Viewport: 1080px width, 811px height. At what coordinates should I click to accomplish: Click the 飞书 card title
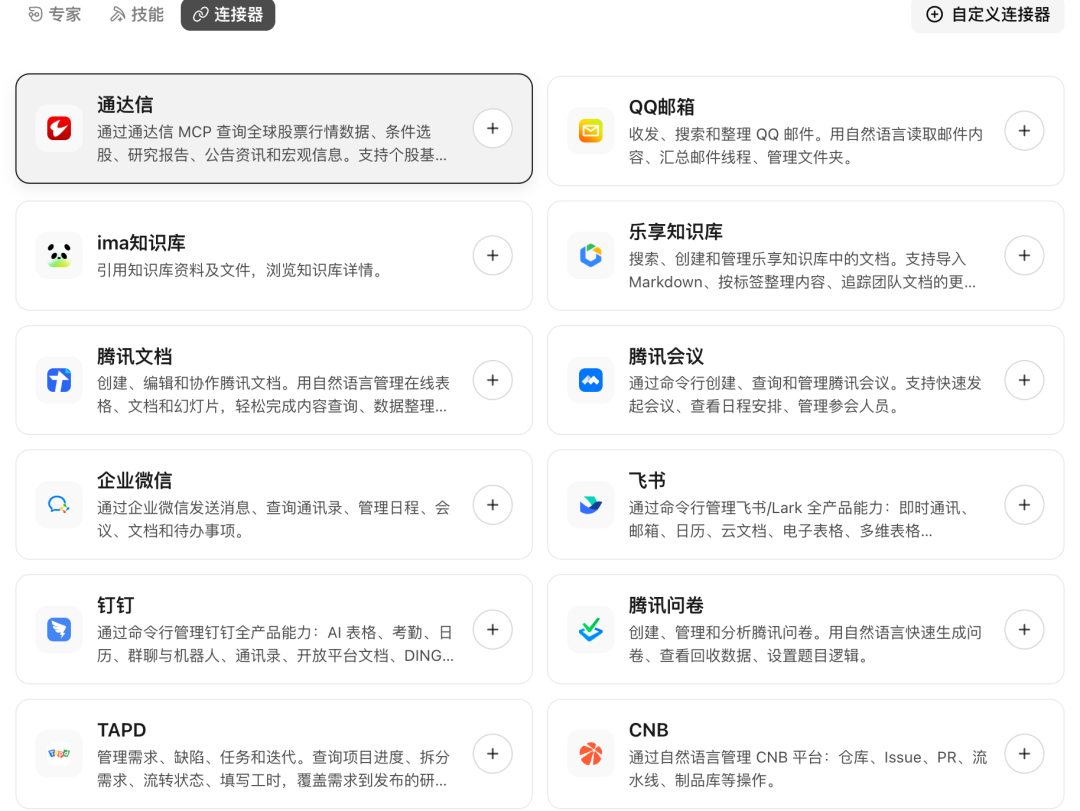pos(647,481)
